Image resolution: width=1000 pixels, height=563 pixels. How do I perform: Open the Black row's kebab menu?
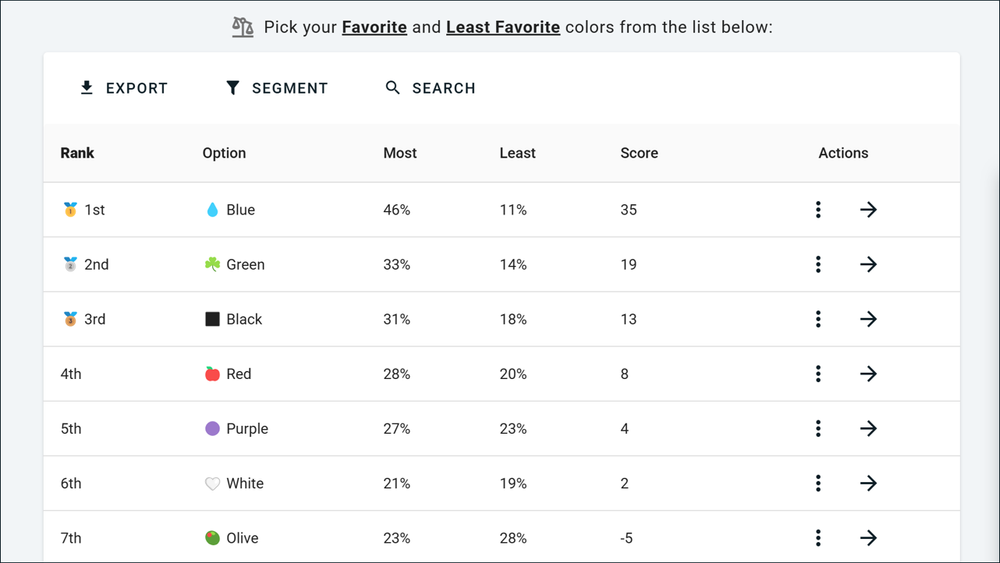[x=818, y=319]
